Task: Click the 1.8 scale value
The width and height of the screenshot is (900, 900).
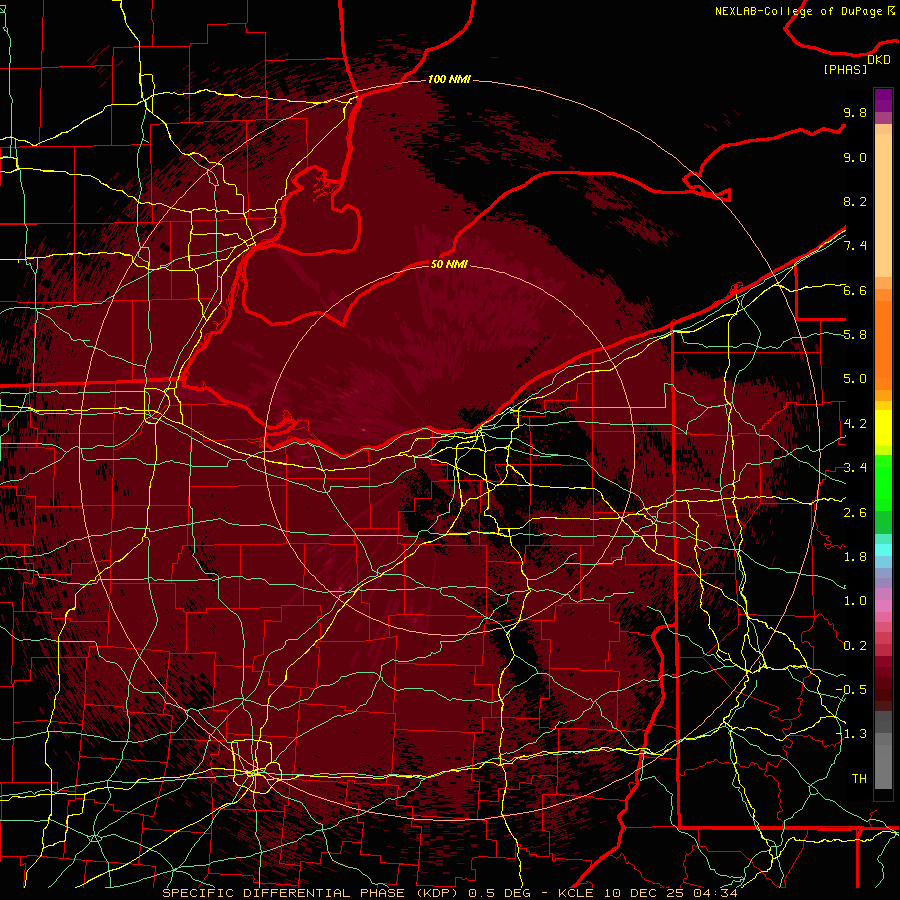Action: point(855,557)
